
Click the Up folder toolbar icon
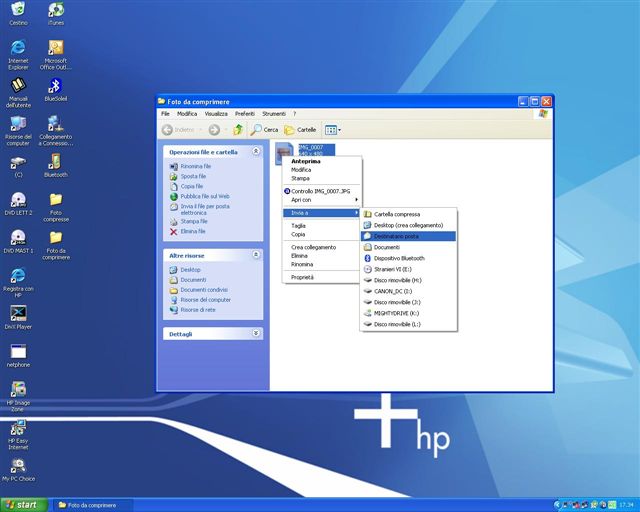tap(238, 130)
